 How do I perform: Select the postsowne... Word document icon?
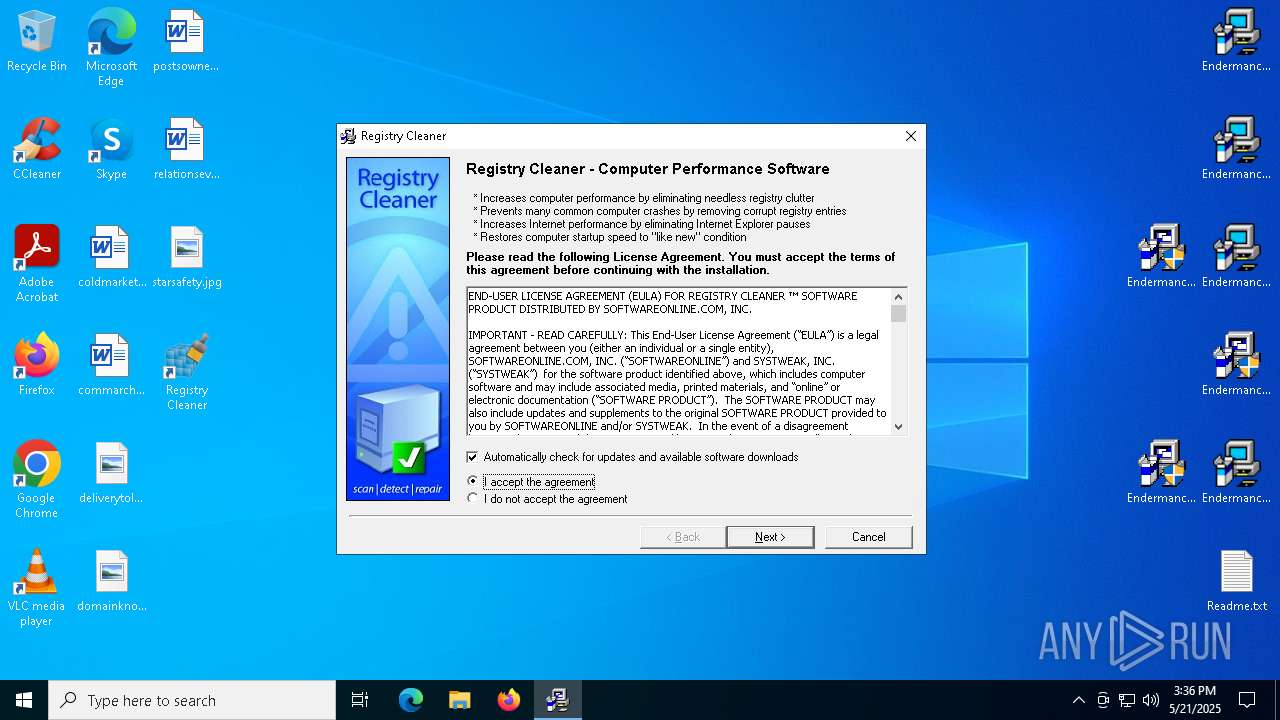186,41
